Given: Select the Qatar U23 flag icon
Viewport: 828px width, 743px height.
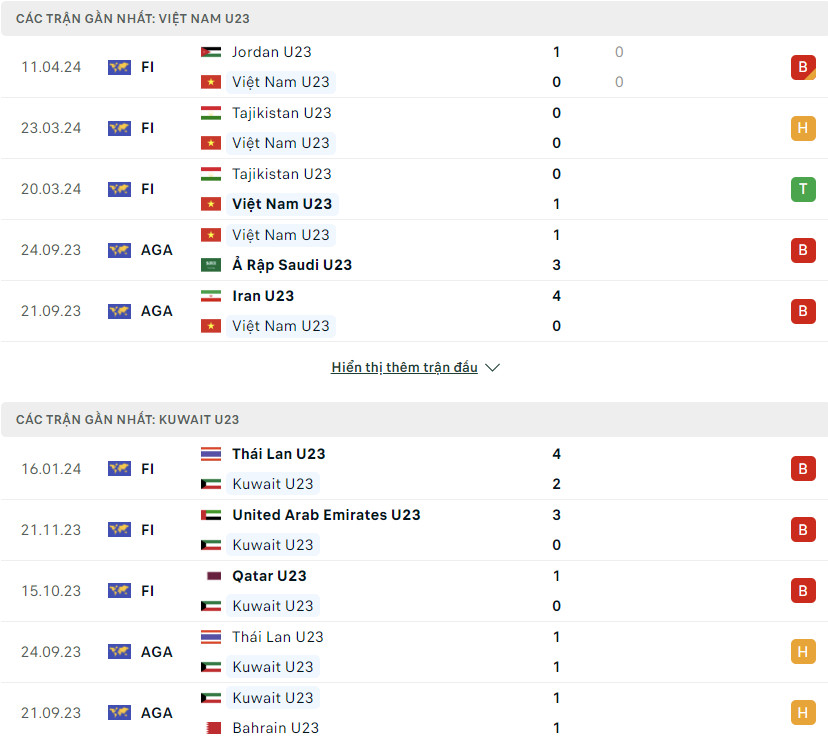Looking at the screenshot, I should click(x=213, y=576).
